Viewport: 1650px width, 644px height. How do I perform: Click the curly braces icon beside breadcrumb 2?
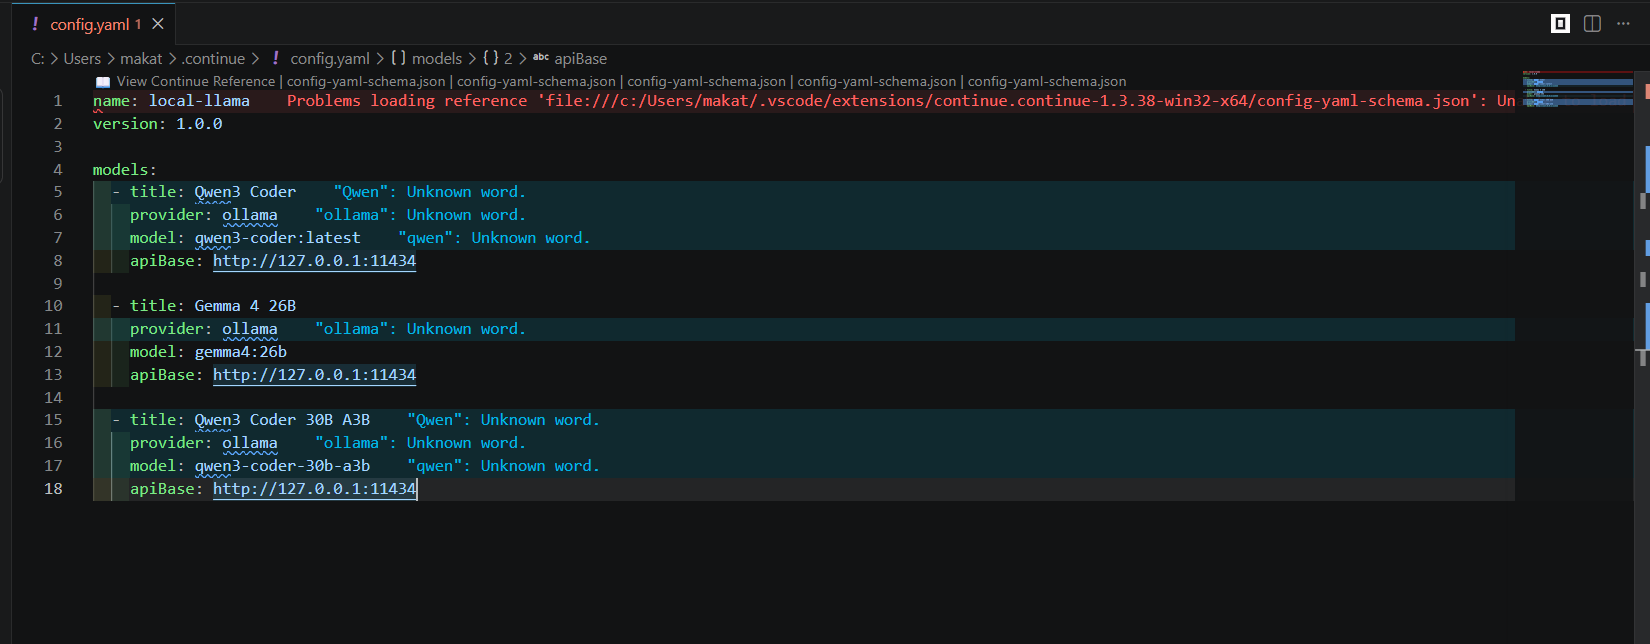pos(490,59)
